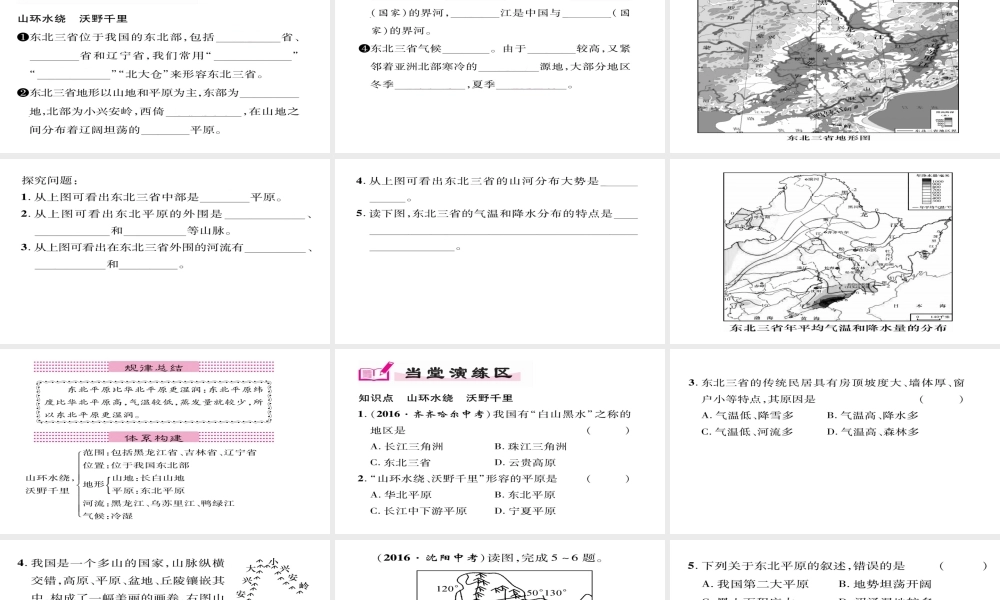Viewport: 1000px width, 600px height.
Task: Click the 体系构建 banner label
Action: pos(153,437)
